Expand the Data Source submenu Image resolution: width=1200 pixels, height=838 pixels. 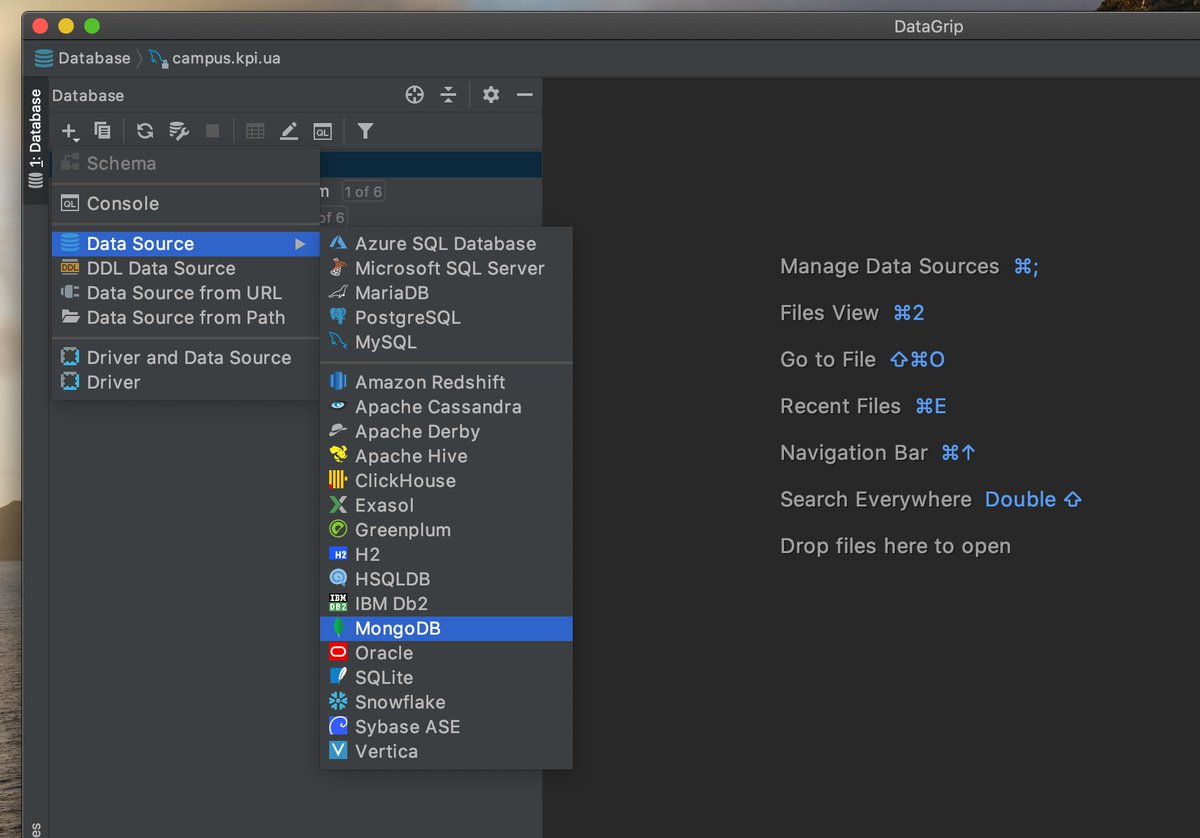coord(186,244)
